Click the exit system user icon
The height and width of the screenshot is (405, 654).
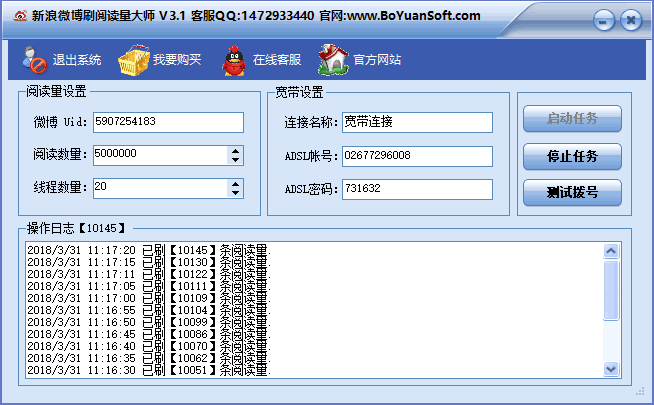coord(34,60)
